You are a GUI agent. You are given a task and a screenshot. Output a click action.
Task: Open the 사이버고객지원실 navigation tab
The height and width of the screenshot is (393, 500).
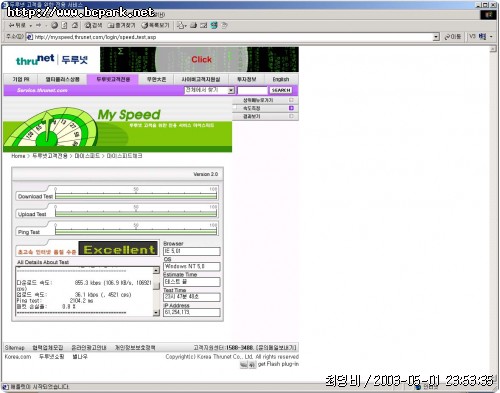coord(201,79)
